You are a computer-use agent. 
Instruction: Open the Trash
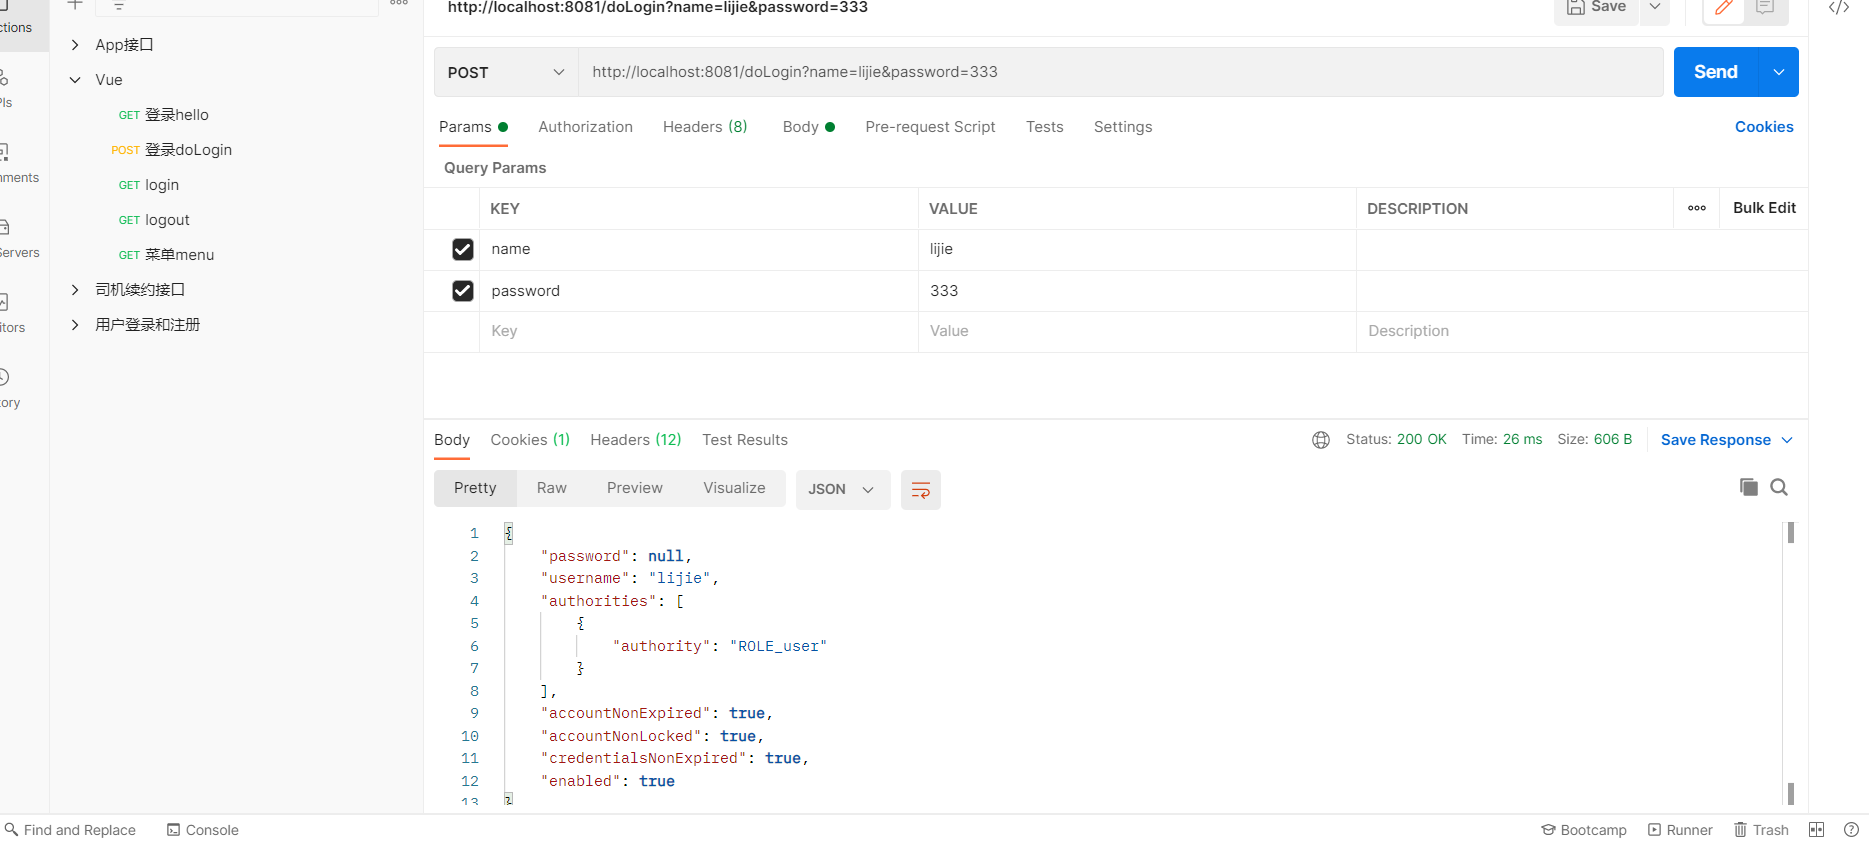pyautogui.click(x=1761, y=830)
